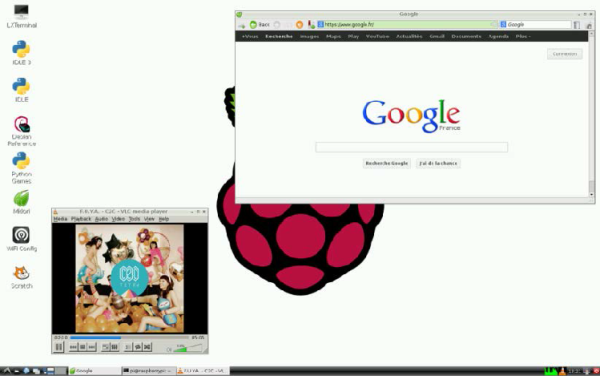Launch Scratch from the desktop
Screen dimensions: 600x376
(x=21, y=277)
